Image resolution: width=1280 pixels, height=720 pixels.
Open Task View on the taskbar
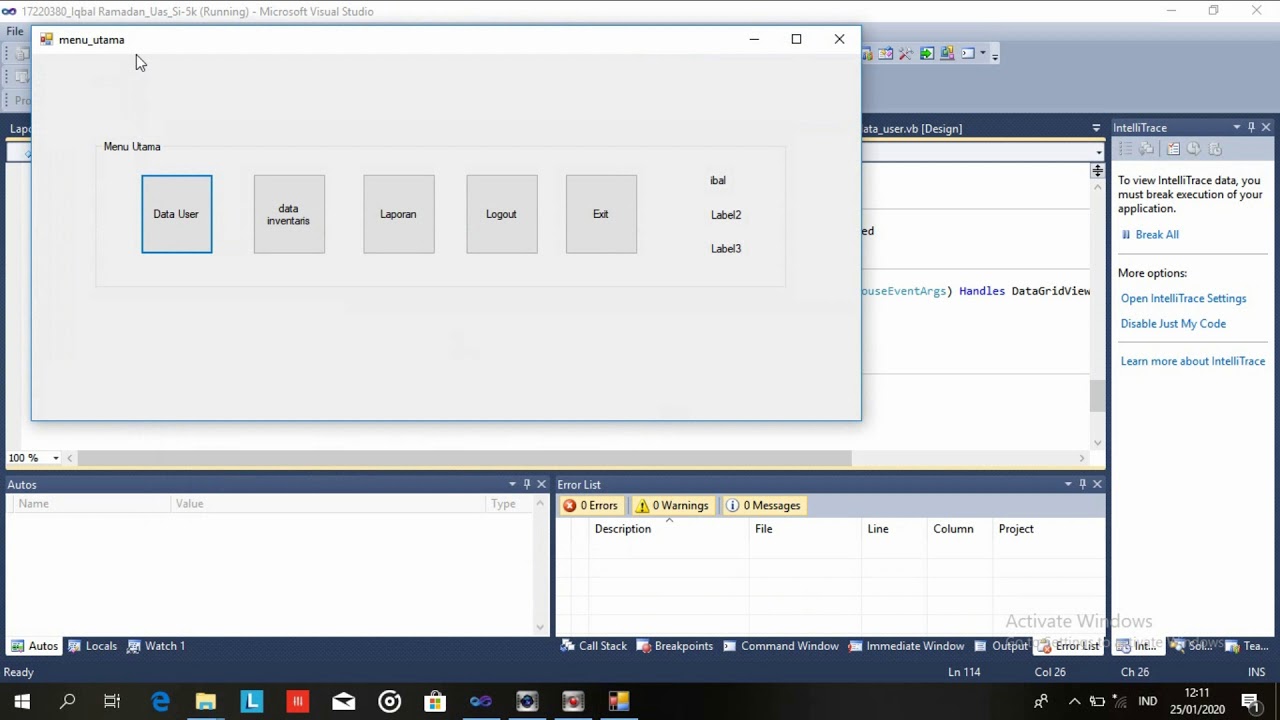(x=112, y=701)
